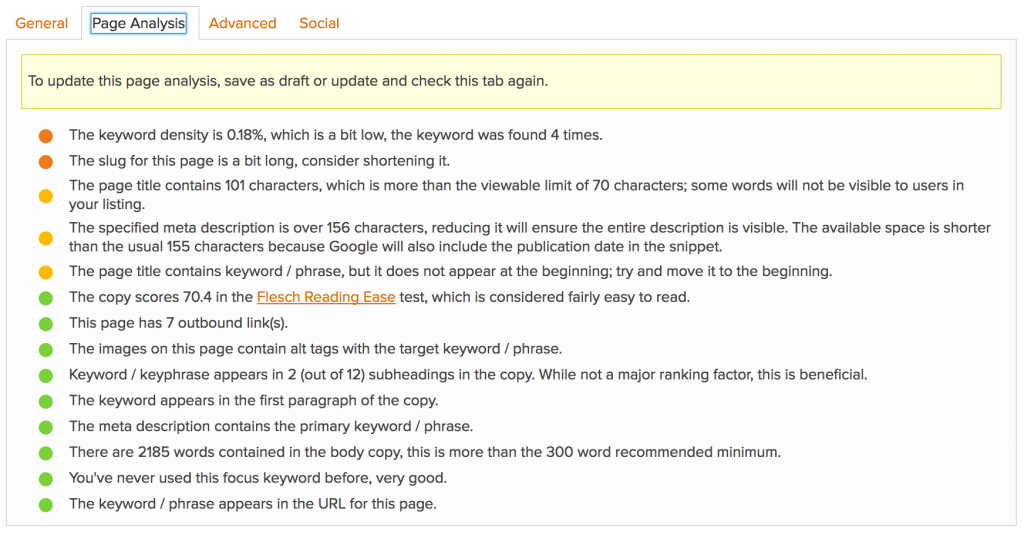
Task: Click the green dot beside 2185 words result
Action: (x=46, y=453)
